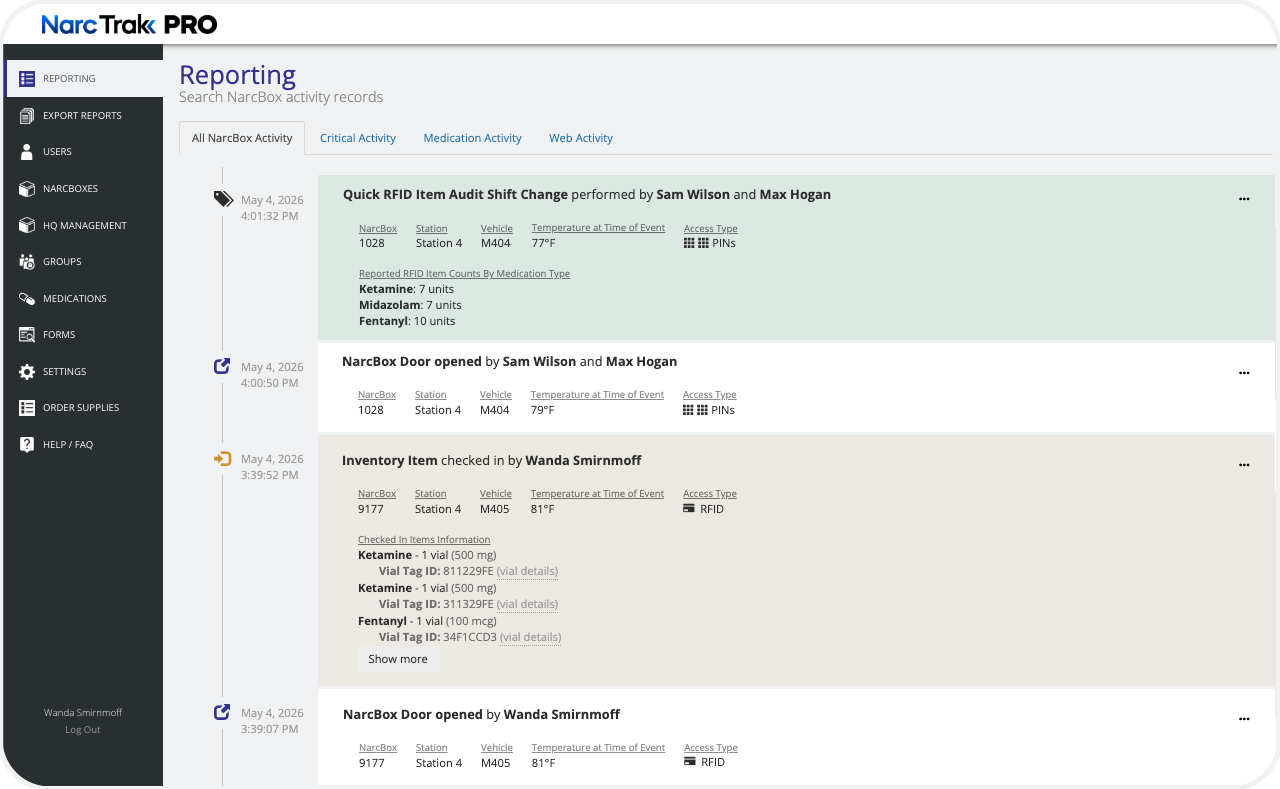Click temperature value 79°F
This screenshot has width=1280, height=789.
click(x=542, y=410)
